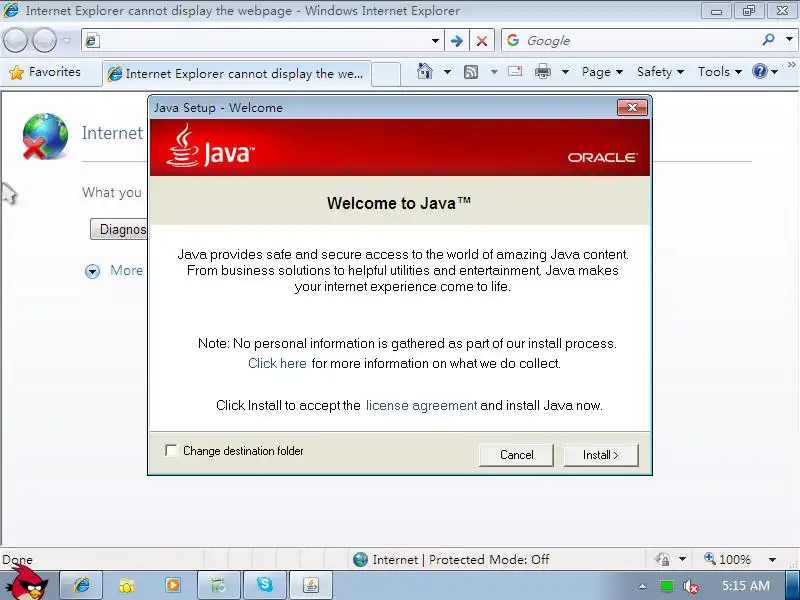800x600 pixels.
Task: Click the Internet Protected Mode status zone
Action: point(451,560)
